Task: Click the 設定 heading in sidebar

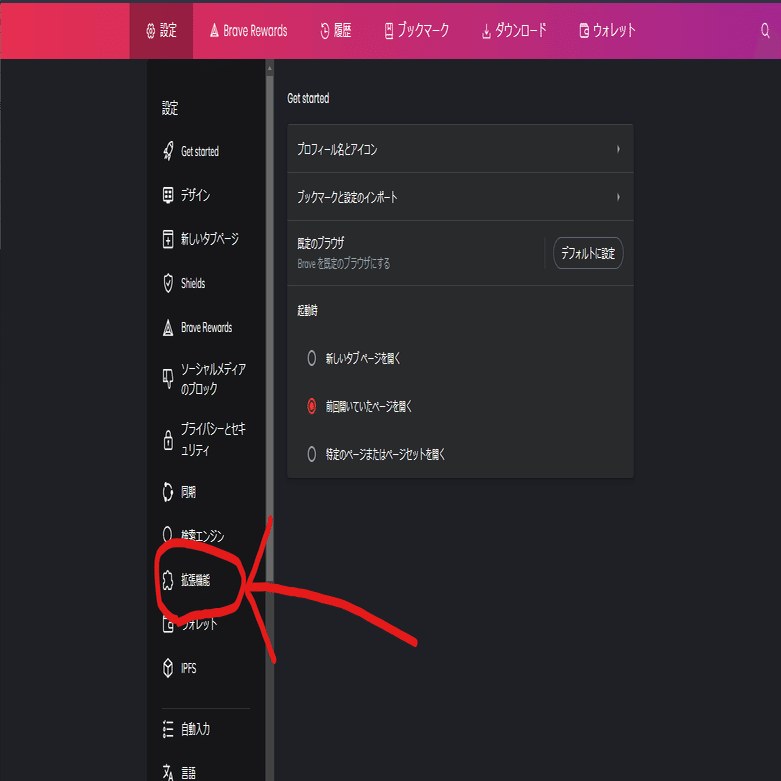Action: [x=170, y=108]
